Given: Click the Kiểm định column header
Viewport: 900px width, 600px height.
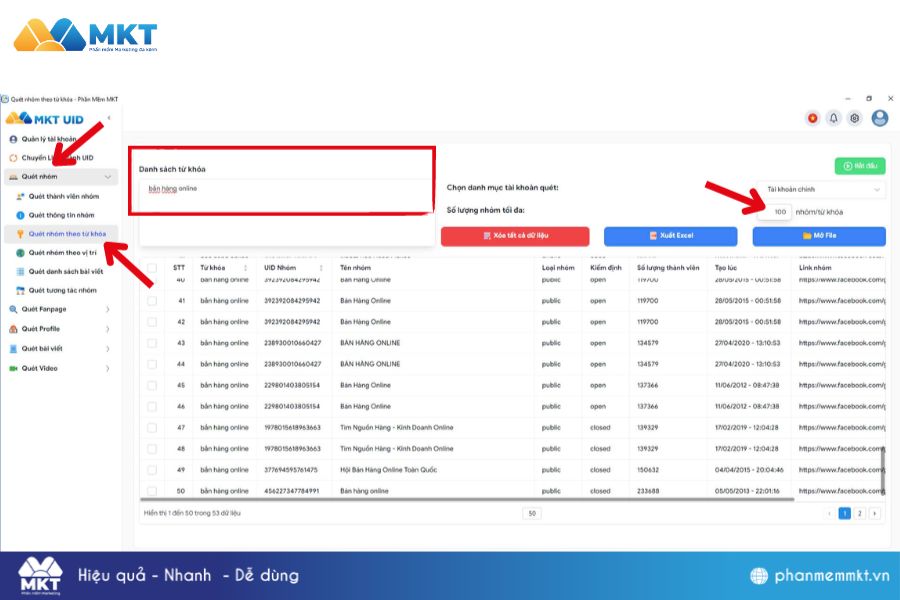Looking at the screenshot, I should pyautogui.click(x=606, y=268).
